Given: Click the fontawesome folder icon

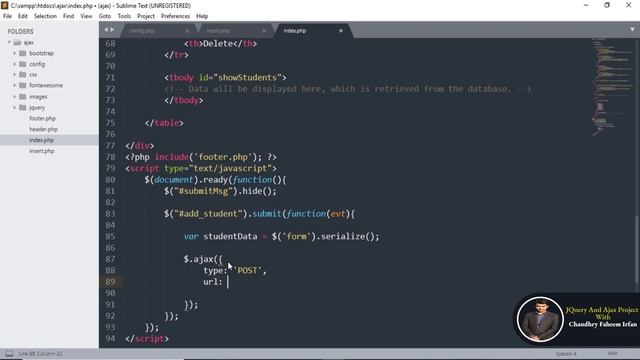Looking at the screenshot, I should point(23,85).
